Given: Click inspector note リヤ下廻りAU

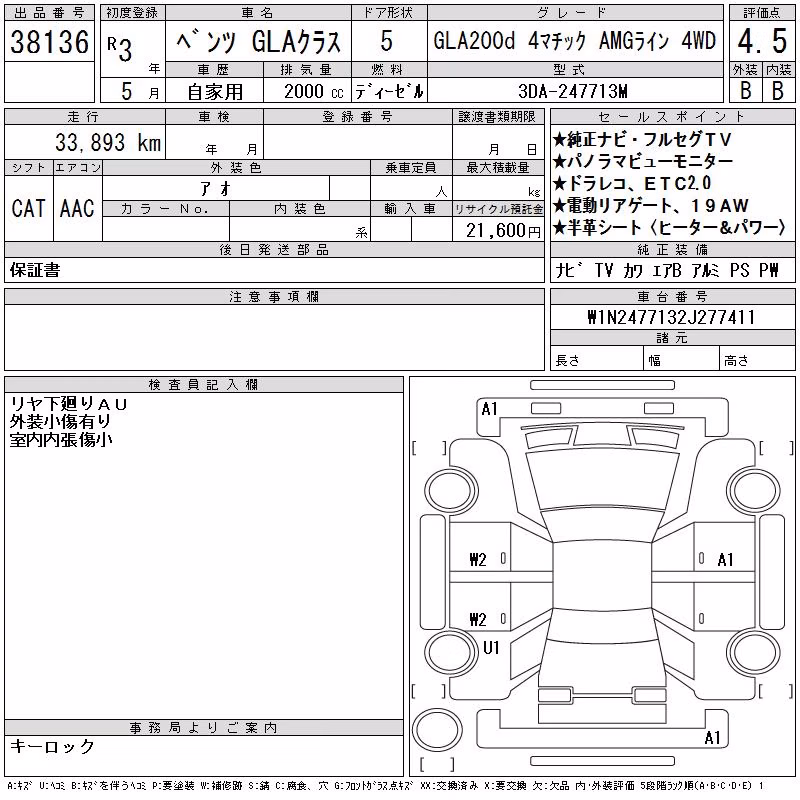Looking at the screenshot, I should (x=68, y=404).
